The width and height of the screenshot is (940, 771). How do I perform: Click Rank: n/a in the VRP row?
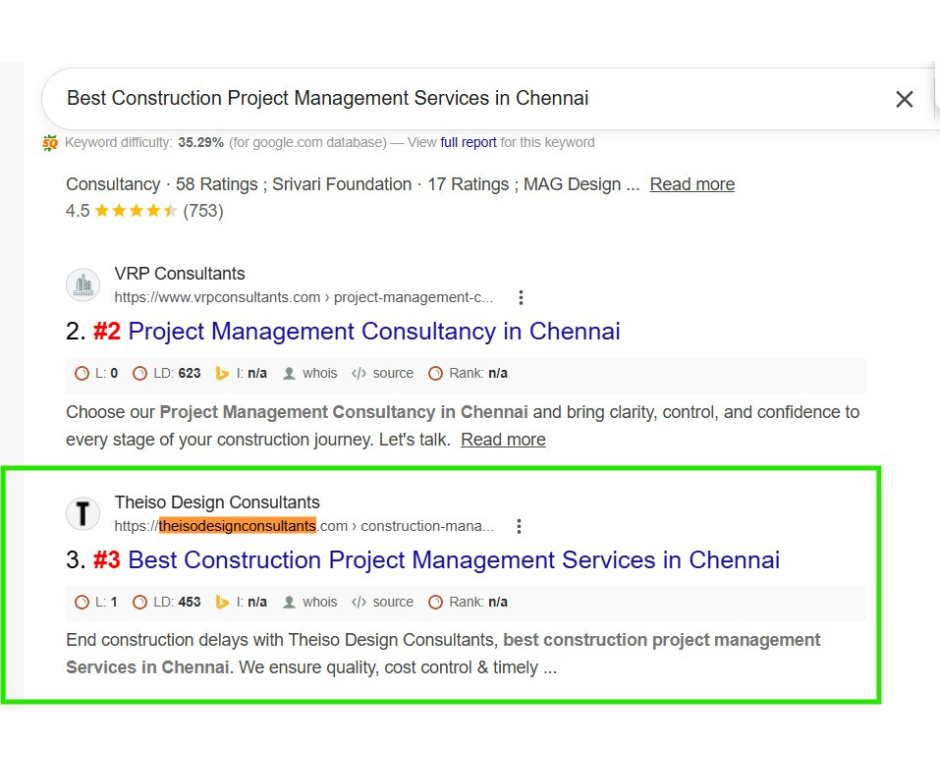coord(468,374)
